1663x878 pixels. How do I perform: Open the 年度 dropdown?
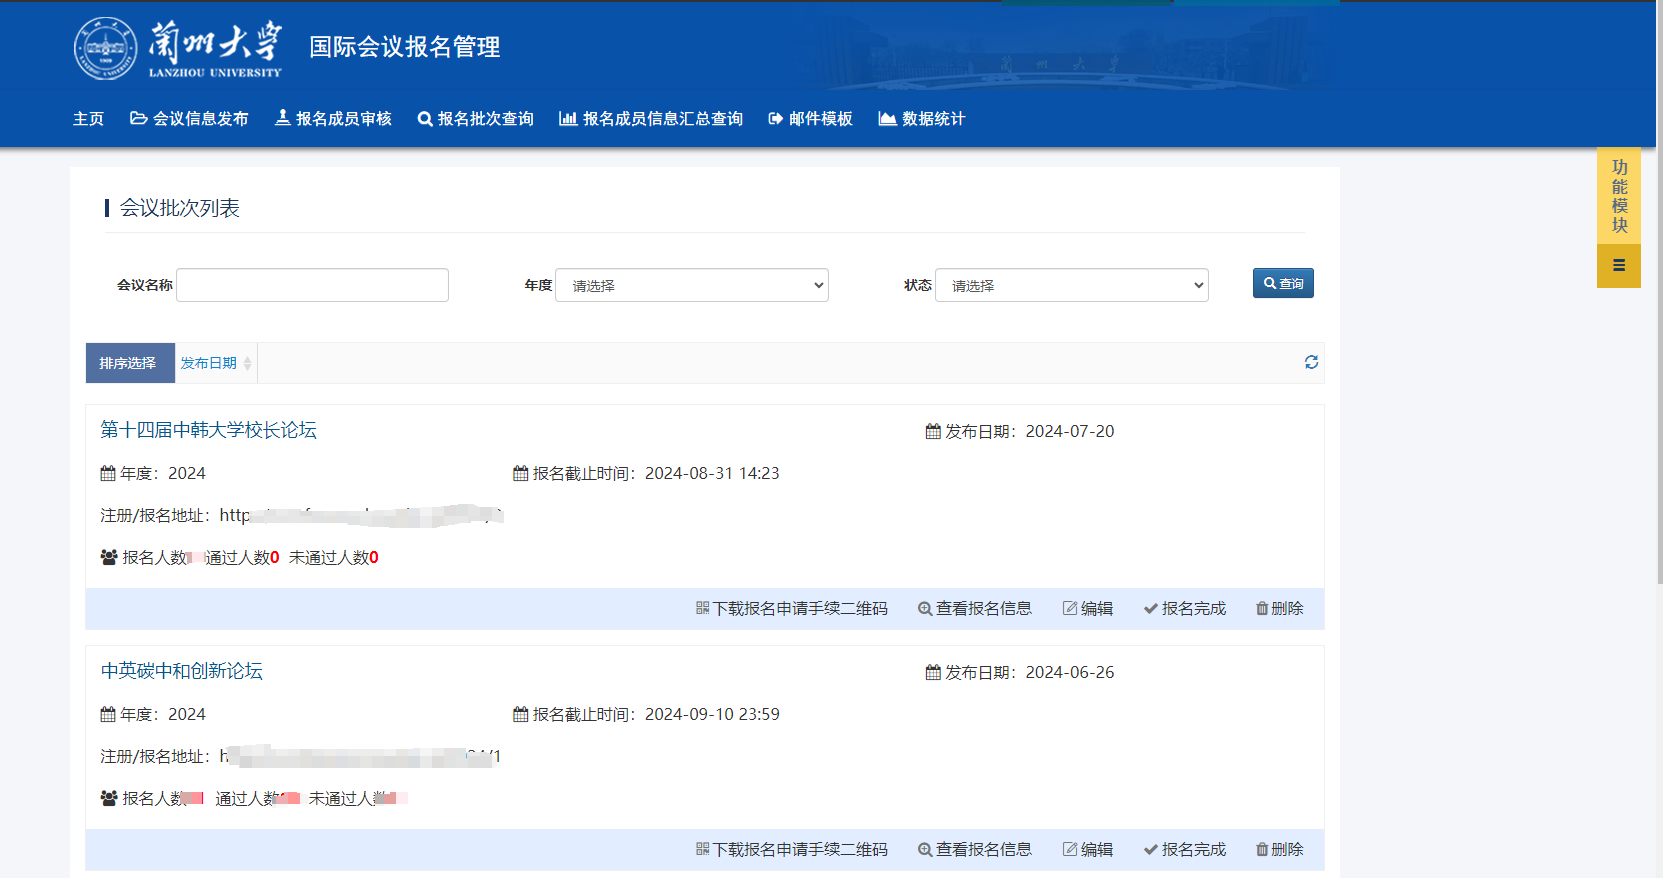[x=691, y=286]
